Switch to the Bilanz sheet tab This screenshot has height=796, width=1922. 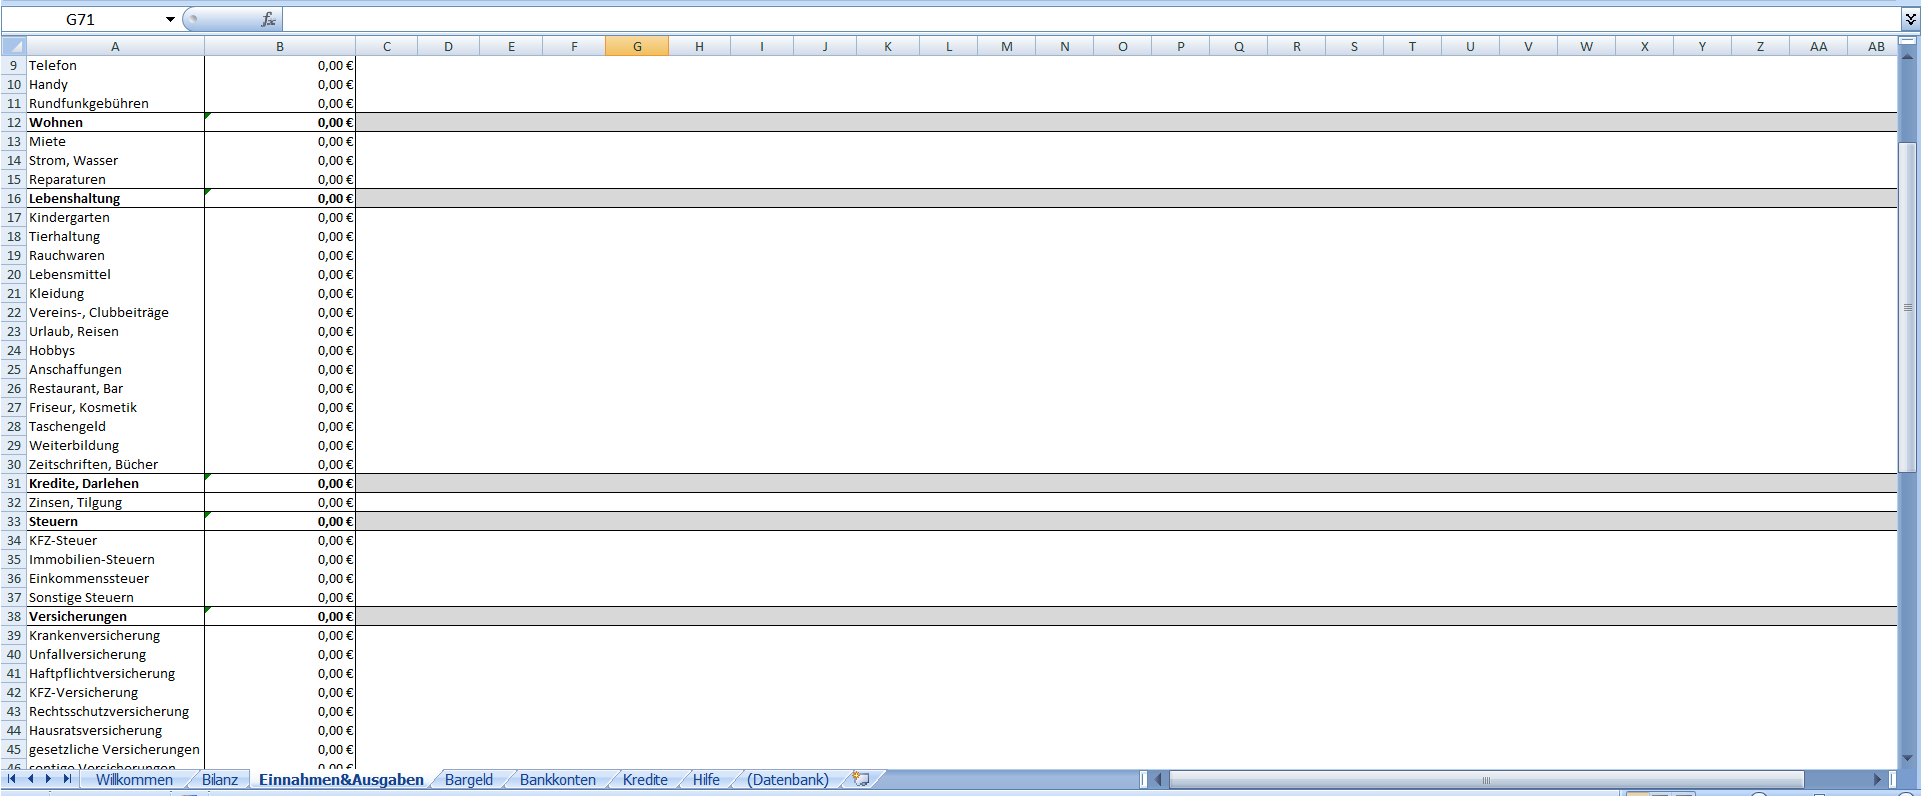(x=219, y=780)
